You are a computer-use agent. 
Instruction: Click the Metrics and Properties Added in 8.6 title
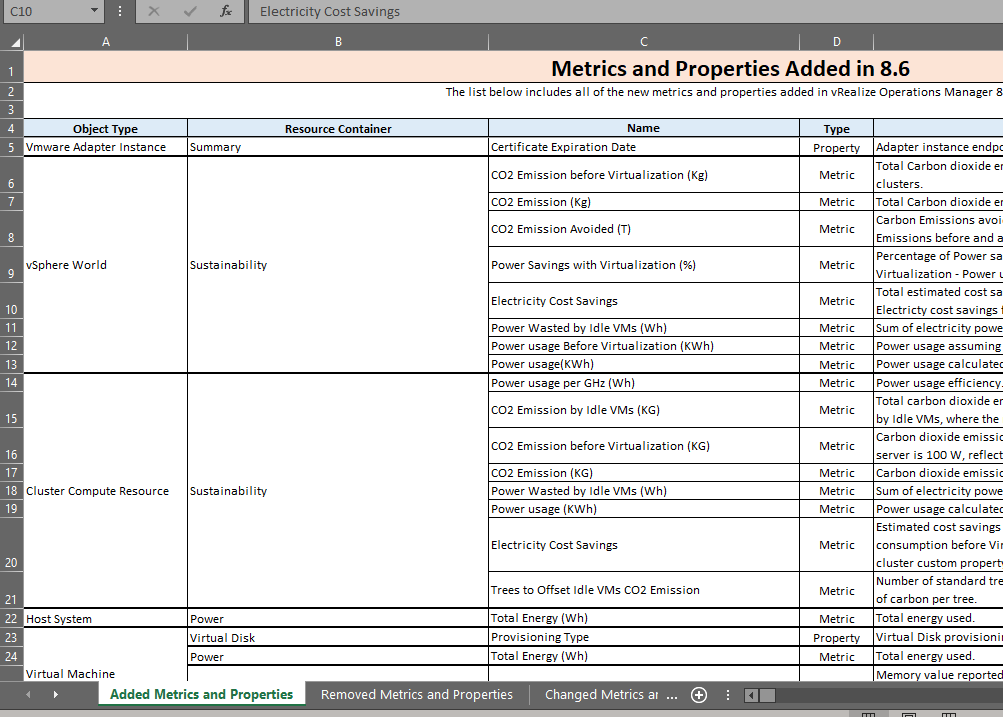(730, 68)
